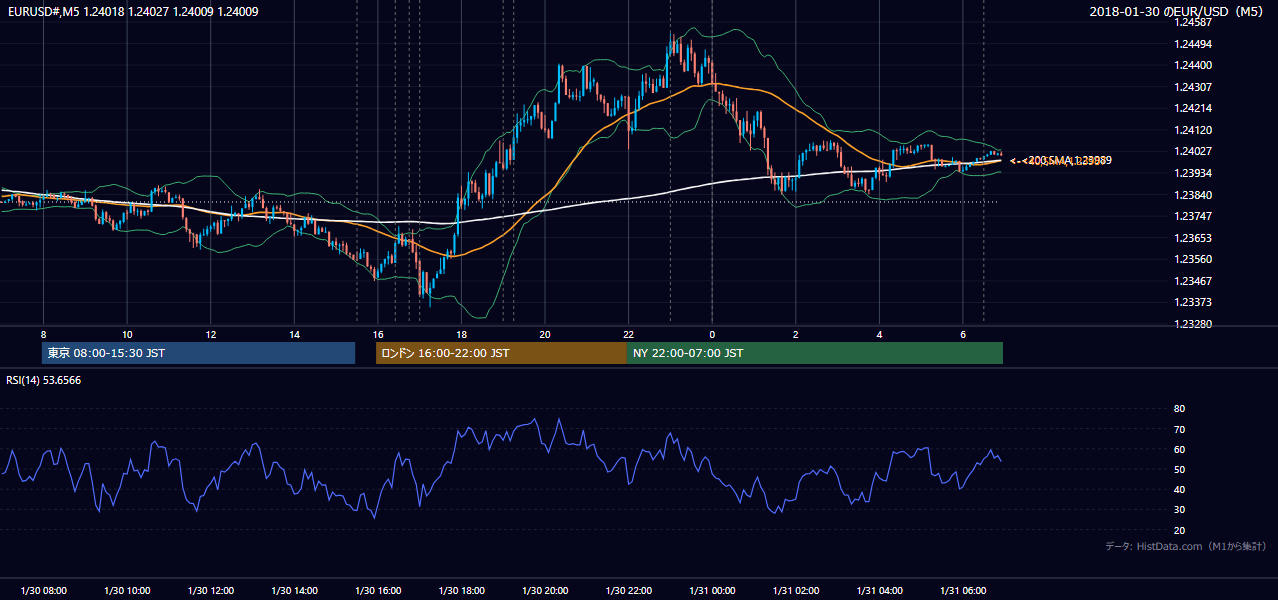Screen dimensions: 1278x600
Task: Click price axis label 1.24027
Action: (1193, 151)
